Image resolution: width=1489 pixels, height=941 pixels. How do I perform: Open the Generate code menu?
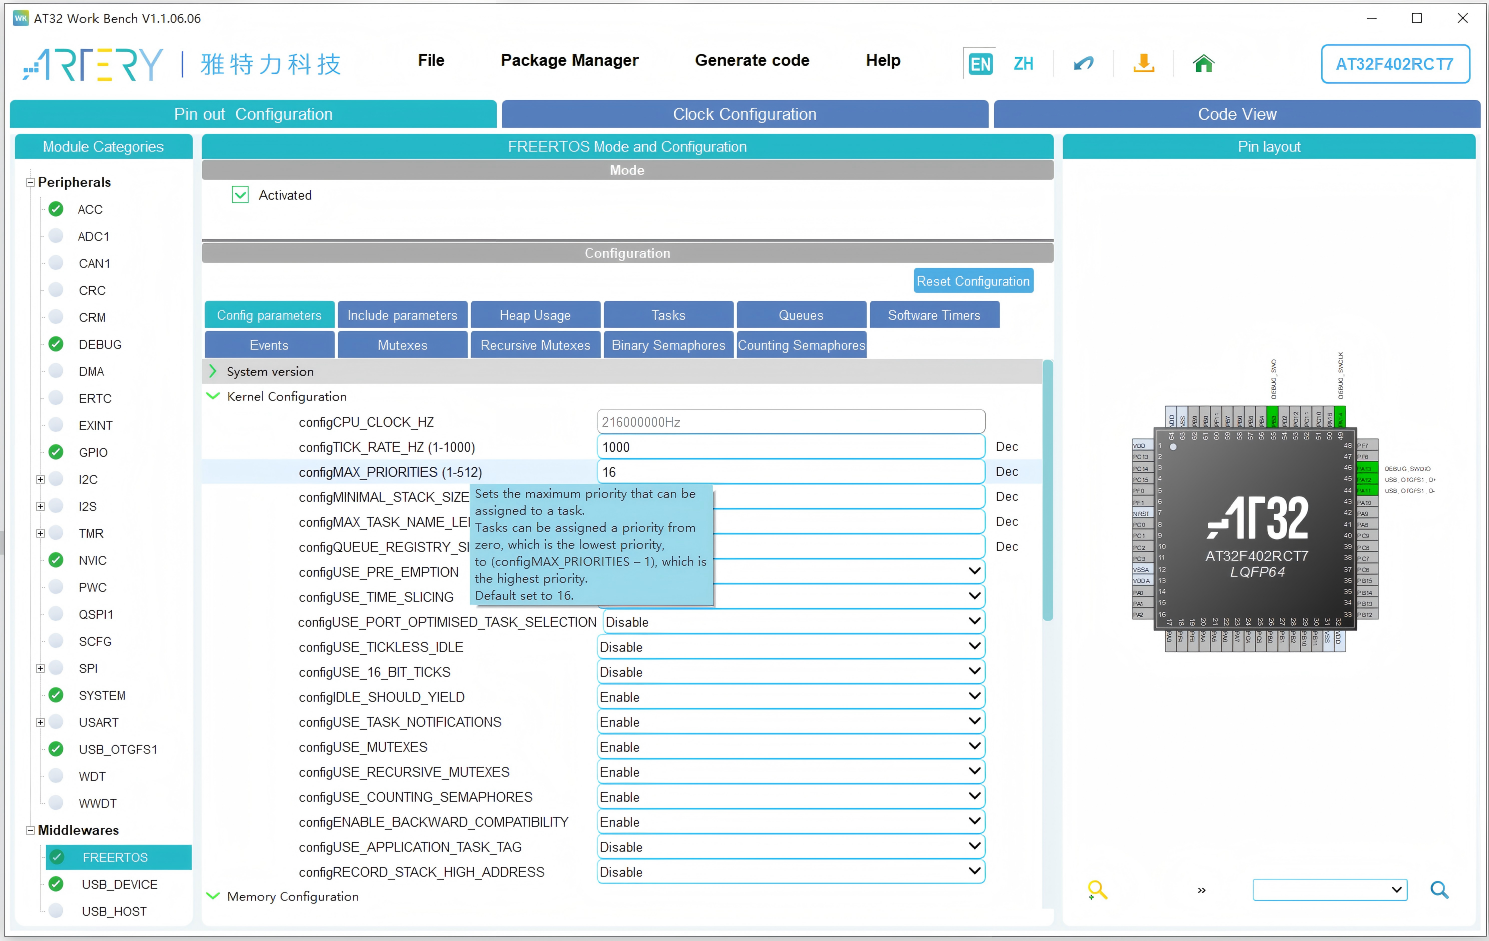752,61
